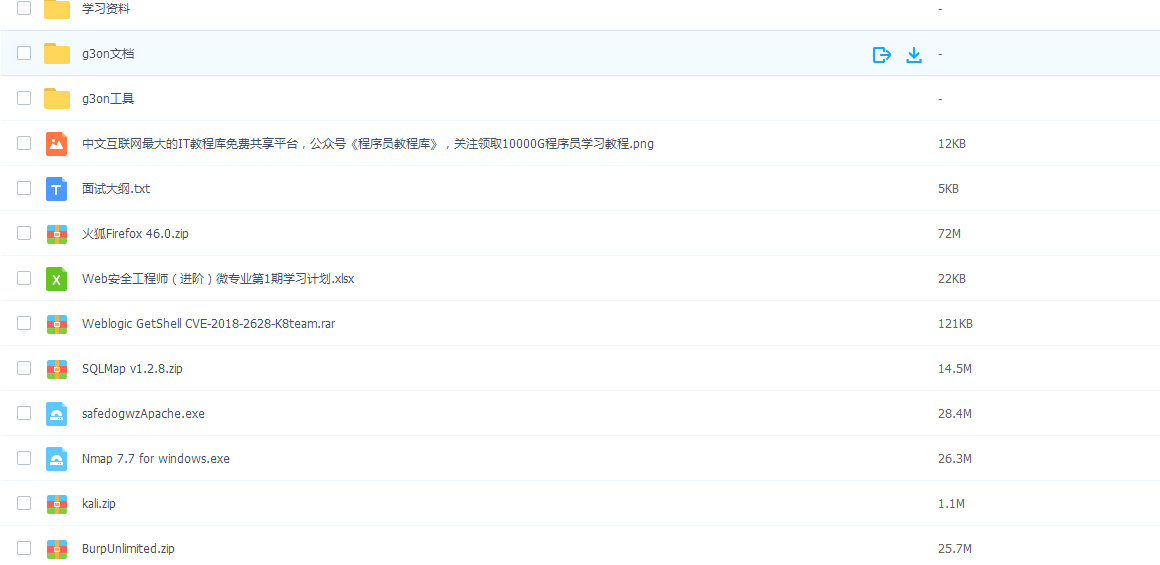Click the 22KB size value

(951, 279)
